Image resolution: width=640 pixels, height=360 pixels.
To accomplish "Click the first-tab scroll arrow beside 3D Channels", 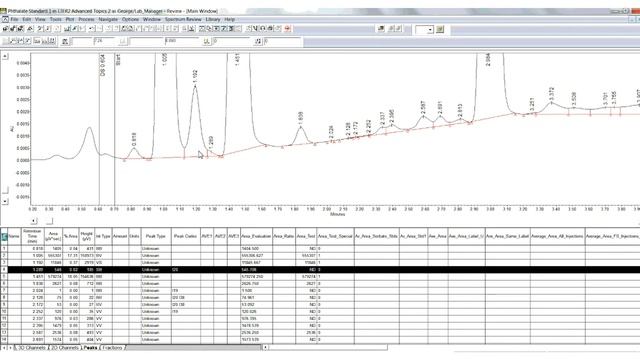I will 4,348.
